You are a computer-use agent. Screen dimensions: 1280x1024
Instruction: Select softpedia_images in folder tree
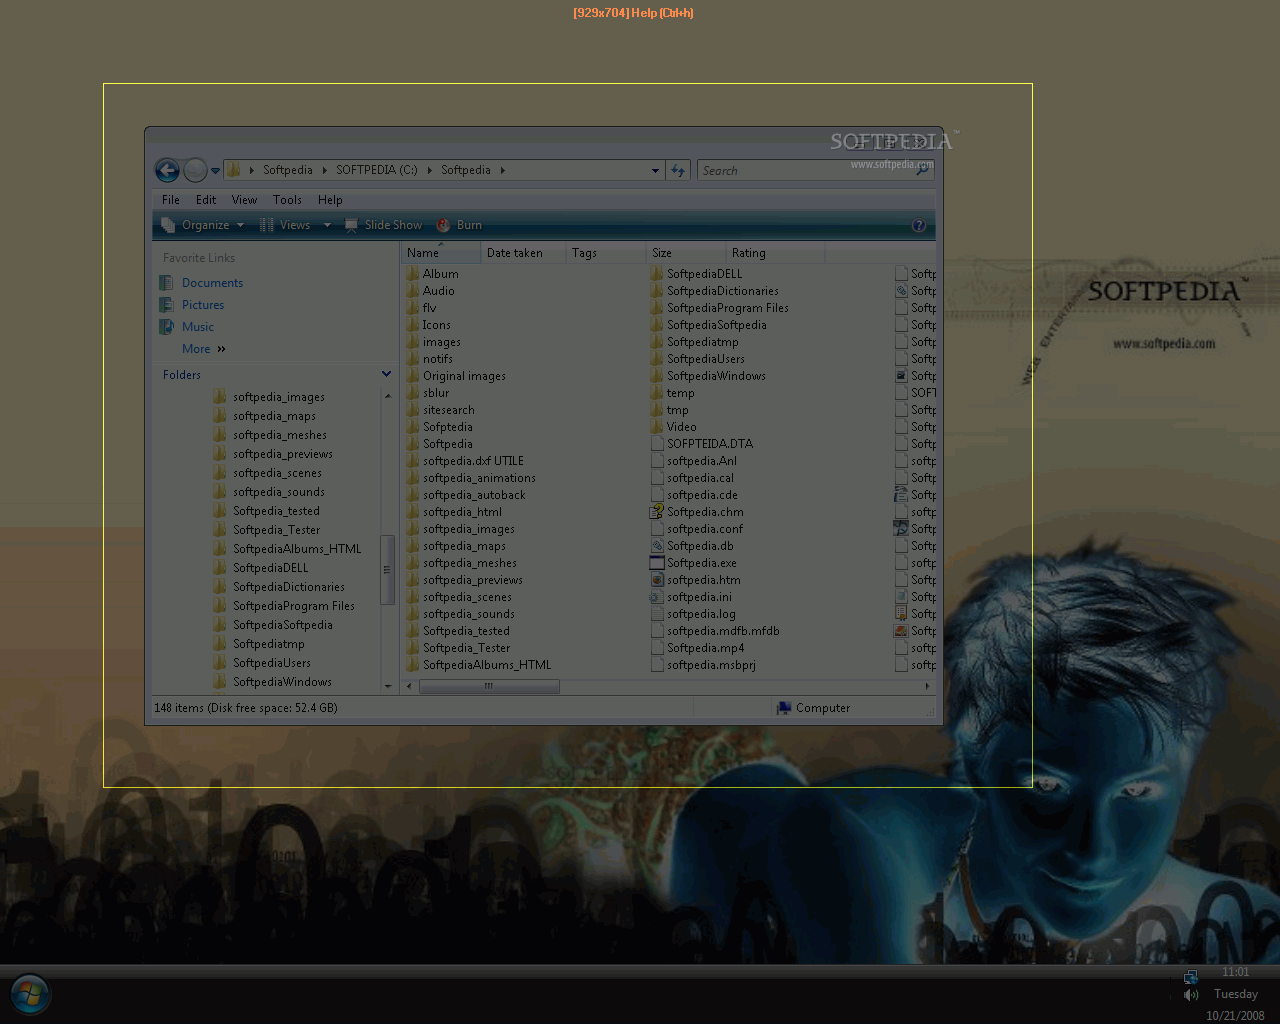(279, 397)
